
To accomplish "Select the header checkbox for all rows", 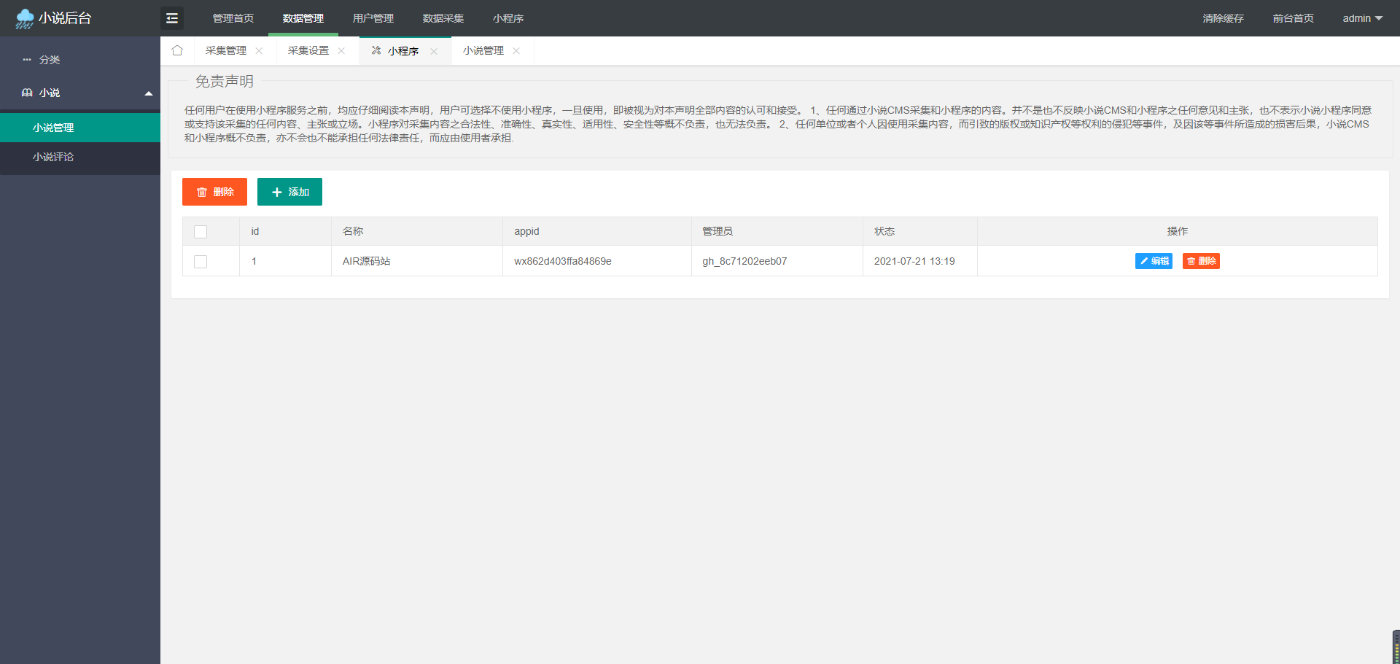I will (200, 231).
